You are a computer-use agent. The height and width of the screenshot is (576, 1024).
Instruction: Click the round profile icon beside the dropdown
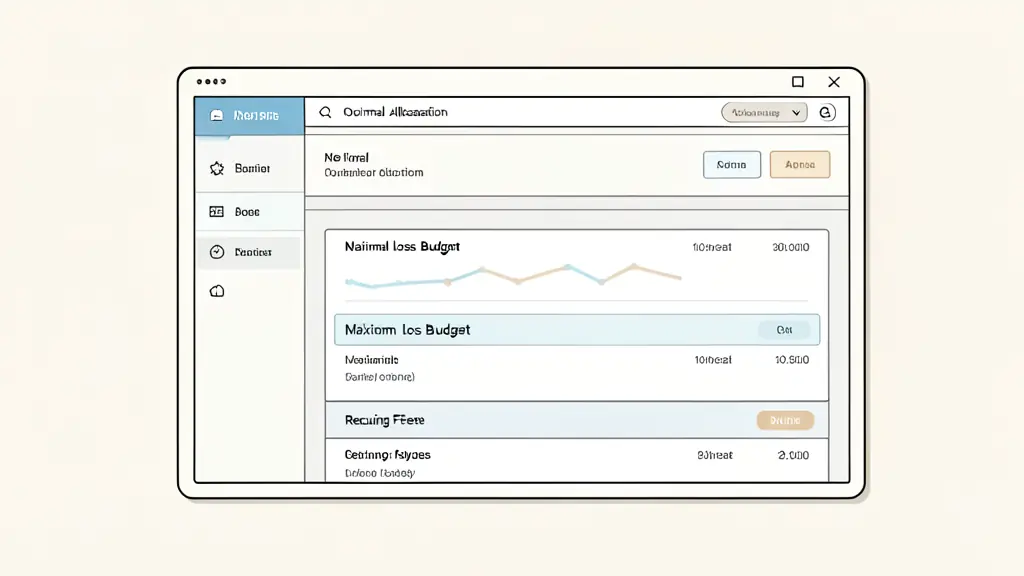pos(826,112)
